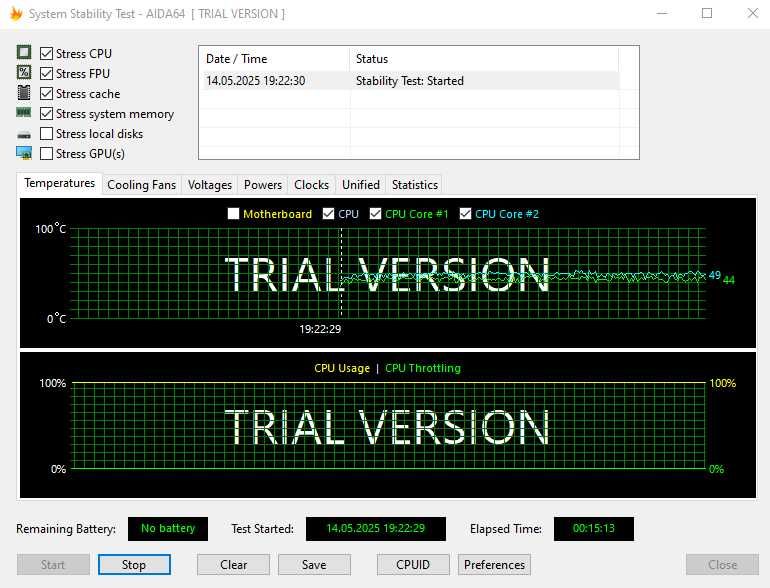Open the Preferences dialog
The height and width of the screenshot is (588, 770).
pyautogui.click(x=494, y=564)
